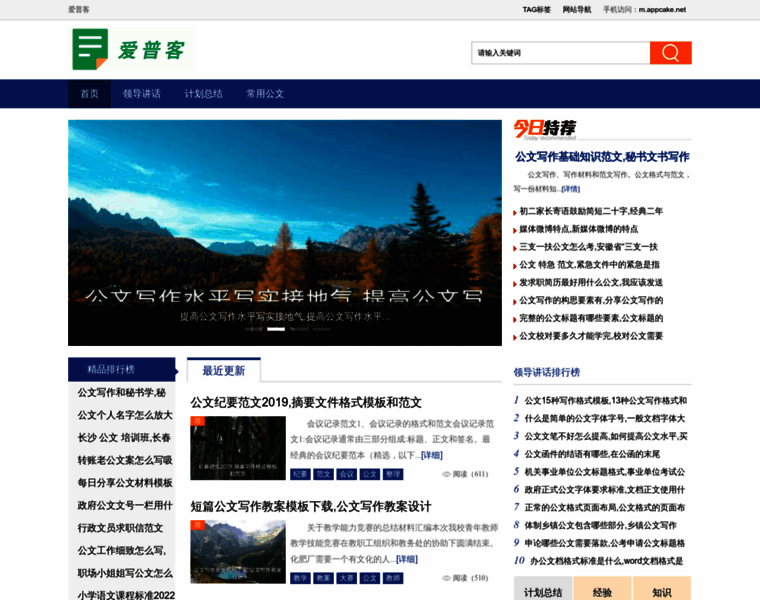This screenshot has height=600, width=760.
Task: Open 计划总结 in the top navigation
Action: point(204,94)
